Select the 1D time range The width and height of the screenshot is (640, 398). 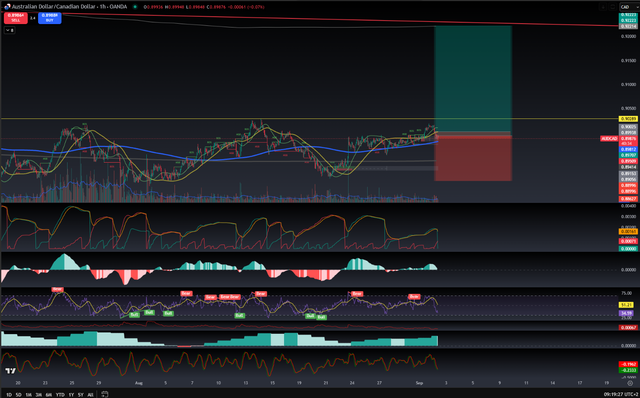(x=9, y=394)
